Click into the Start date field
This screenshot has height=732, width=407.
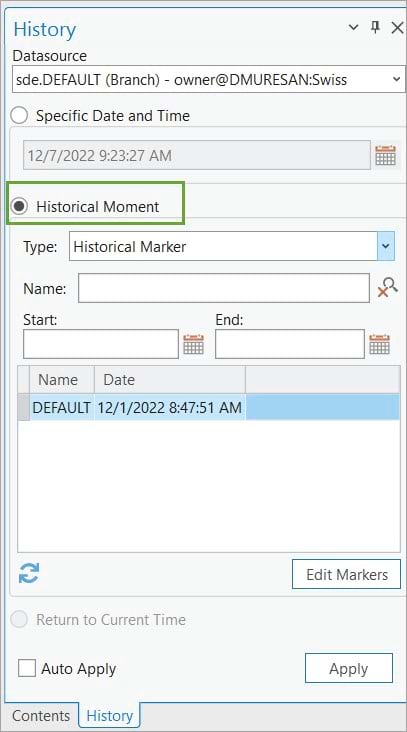click(101, 344)
